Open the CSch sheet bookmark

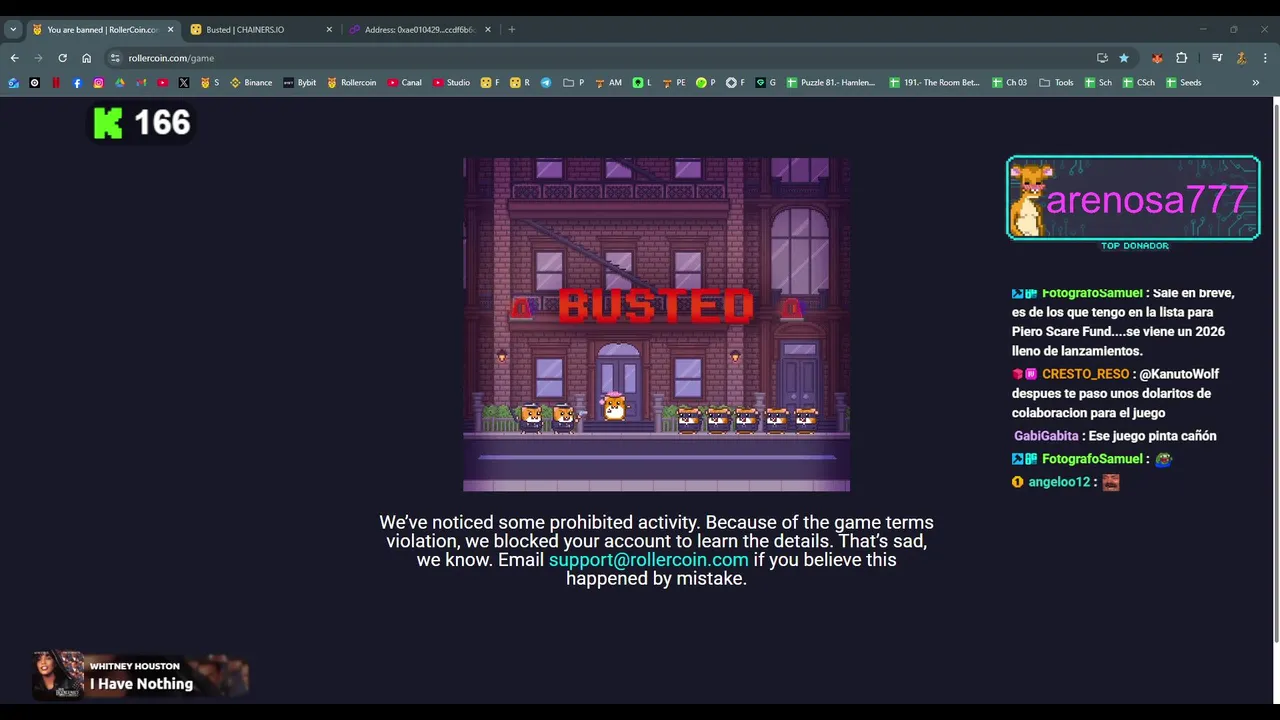point(1138,83)
